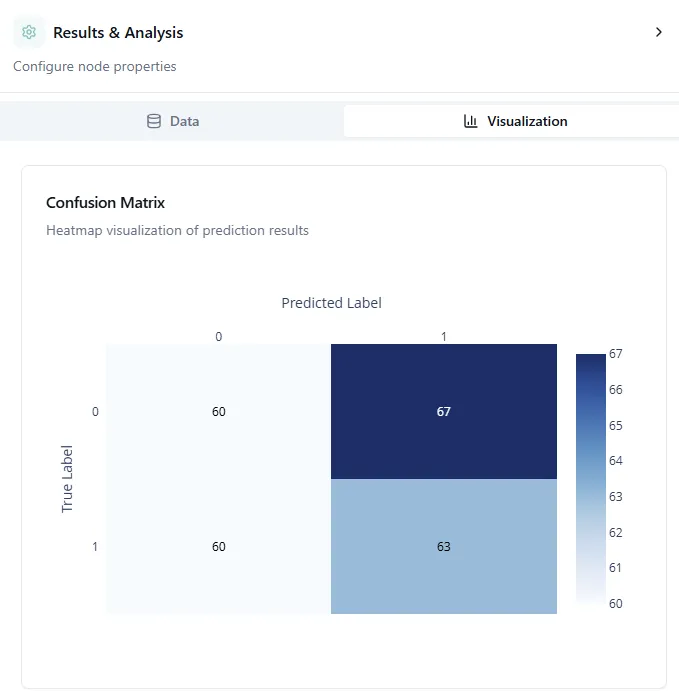Click the Results & Analysis gear icon
The height and width of the screenshot is (691, 679).
(x=29, y=32)
